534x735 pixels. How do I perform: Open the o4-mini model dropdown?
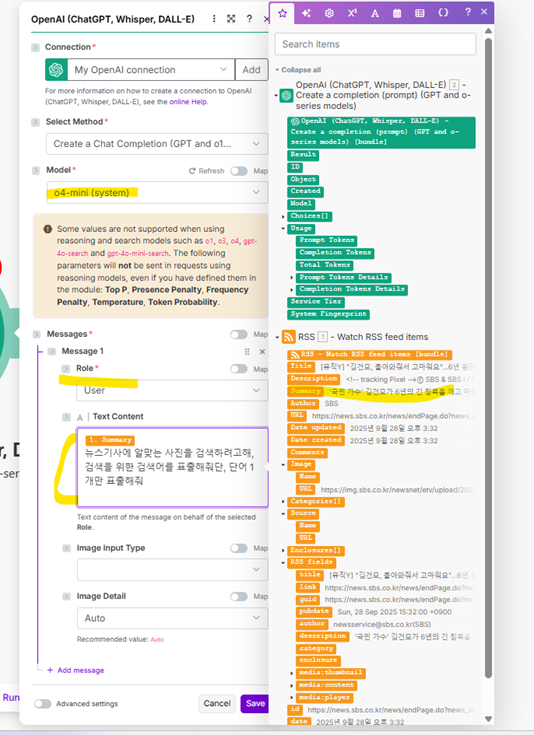coord(157,193)
